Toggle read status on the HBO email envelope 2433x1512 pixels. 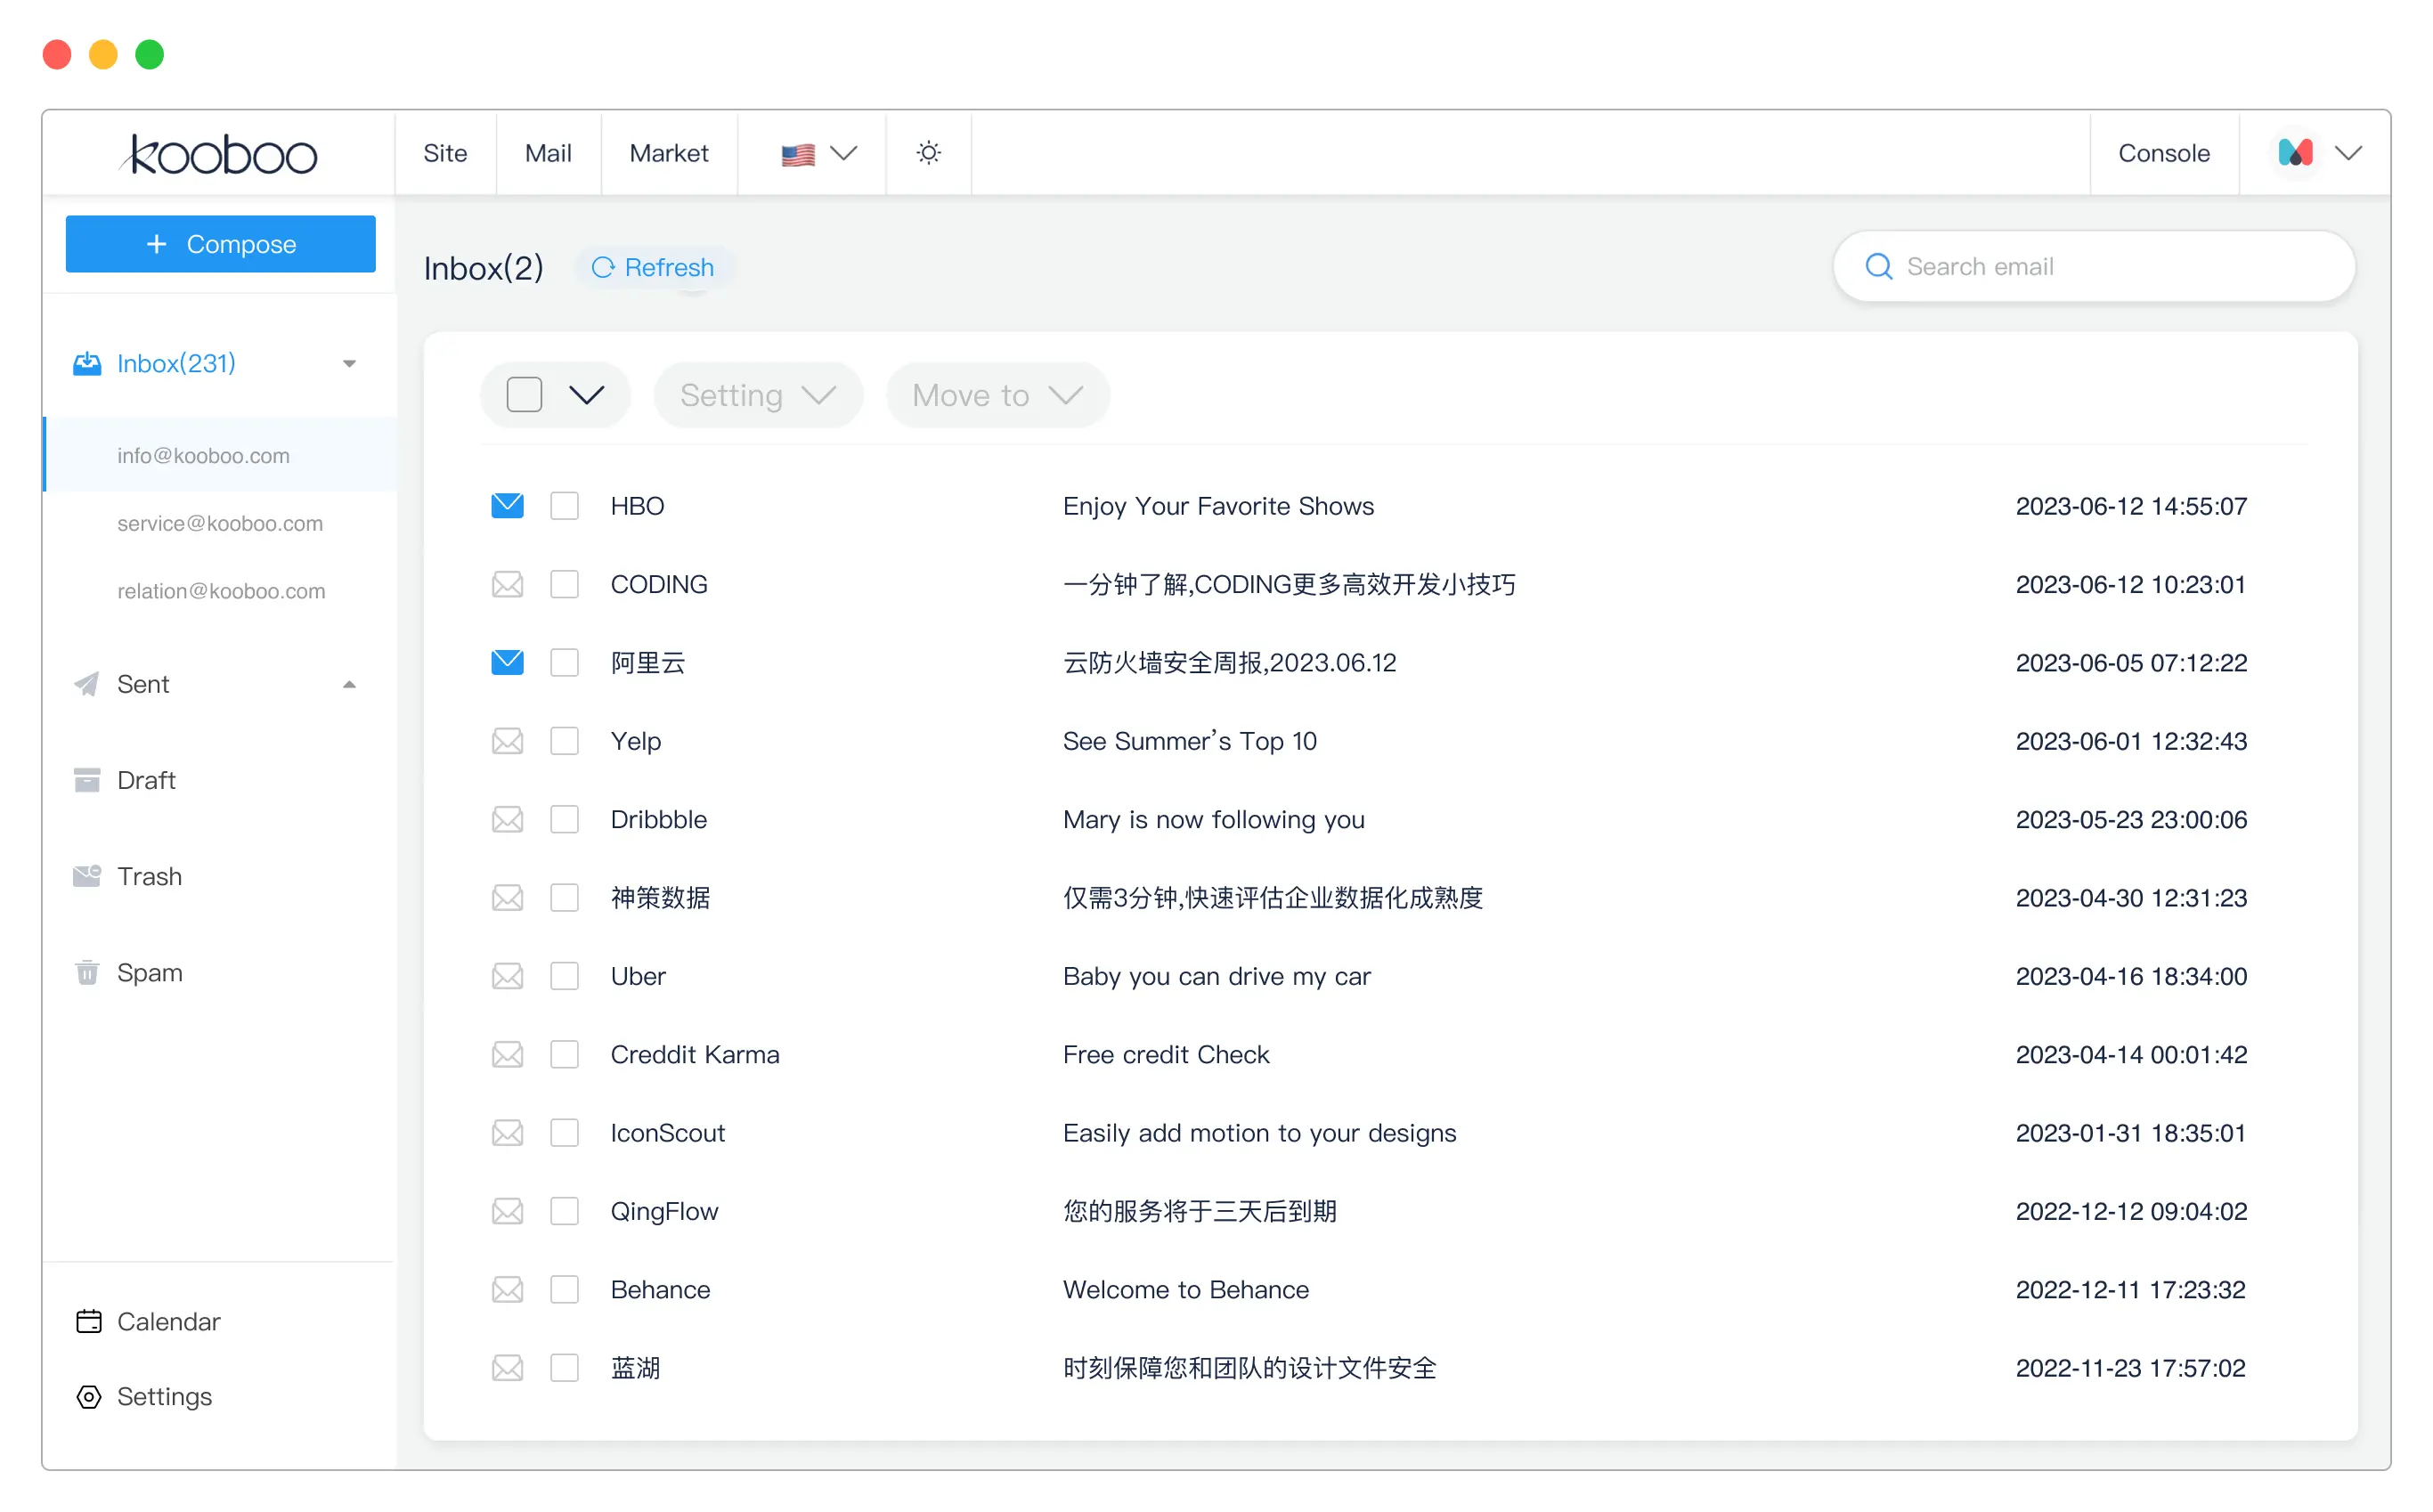(507, 505)
